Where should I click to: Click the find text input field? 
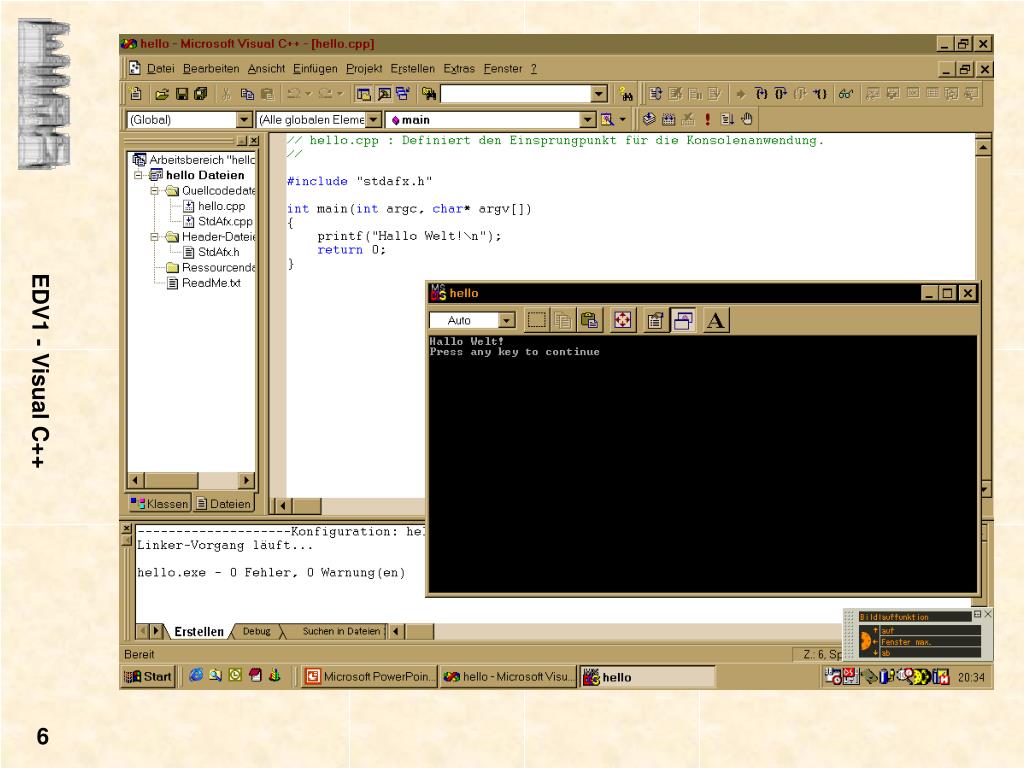coord(516,94)
